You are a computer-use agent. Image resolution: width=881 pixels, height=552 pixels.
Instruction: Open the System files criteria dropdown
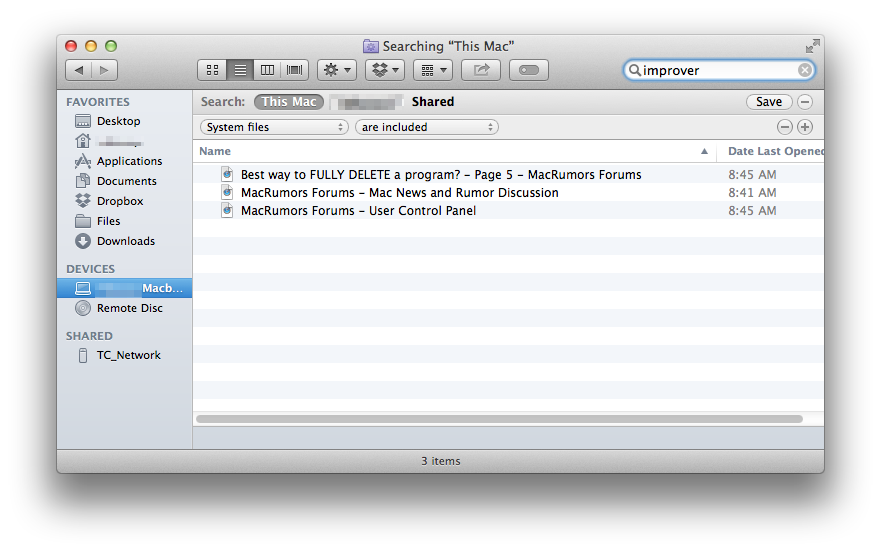tap(274, 127)
